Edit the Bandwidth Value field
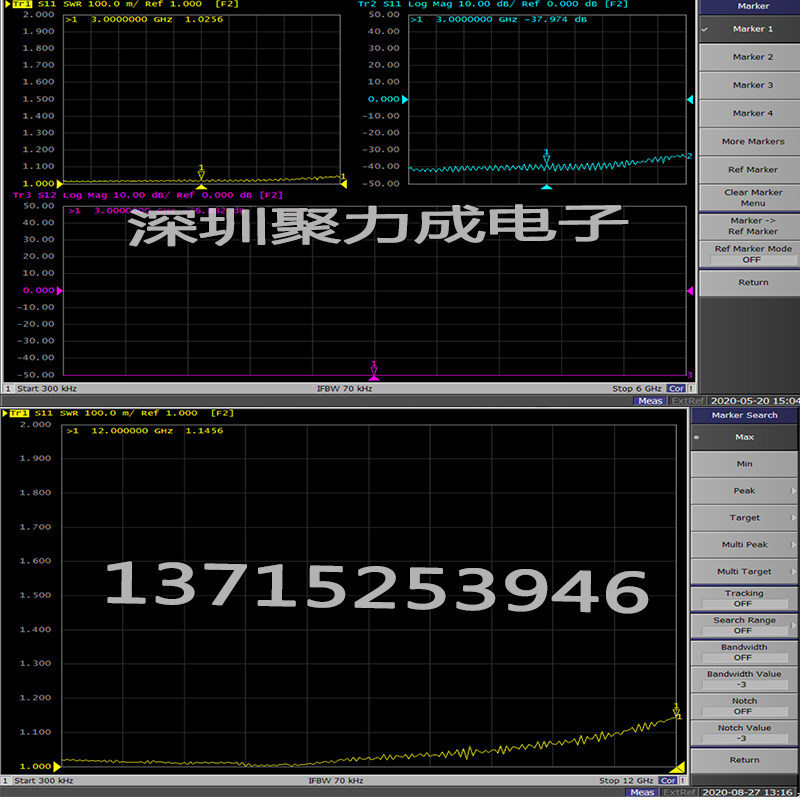This screenshot has width=800, height=800. click(744, 680)
